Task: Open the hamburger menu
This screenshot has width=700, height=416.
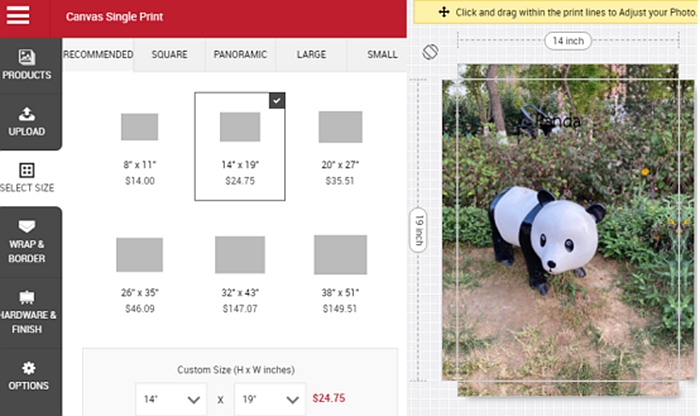Action: tap(18, 15)
